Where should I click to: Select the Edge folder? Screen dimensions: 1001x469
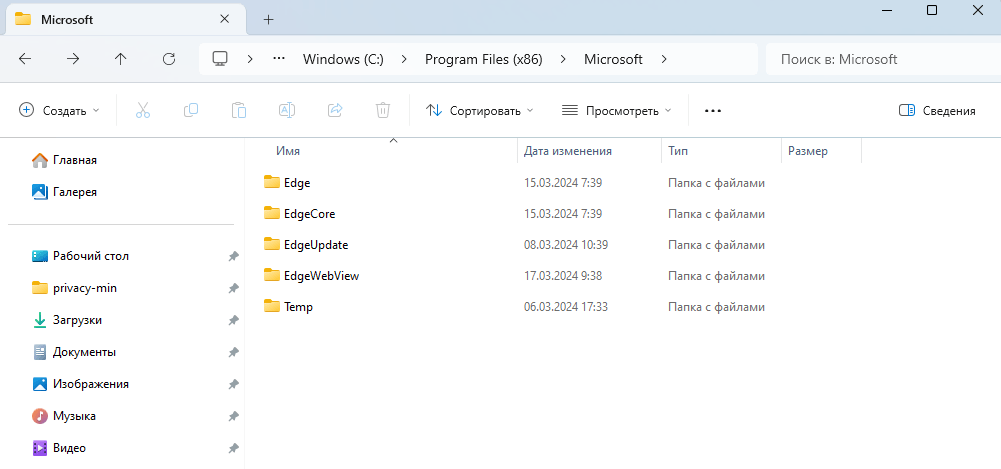click(287, 182)
